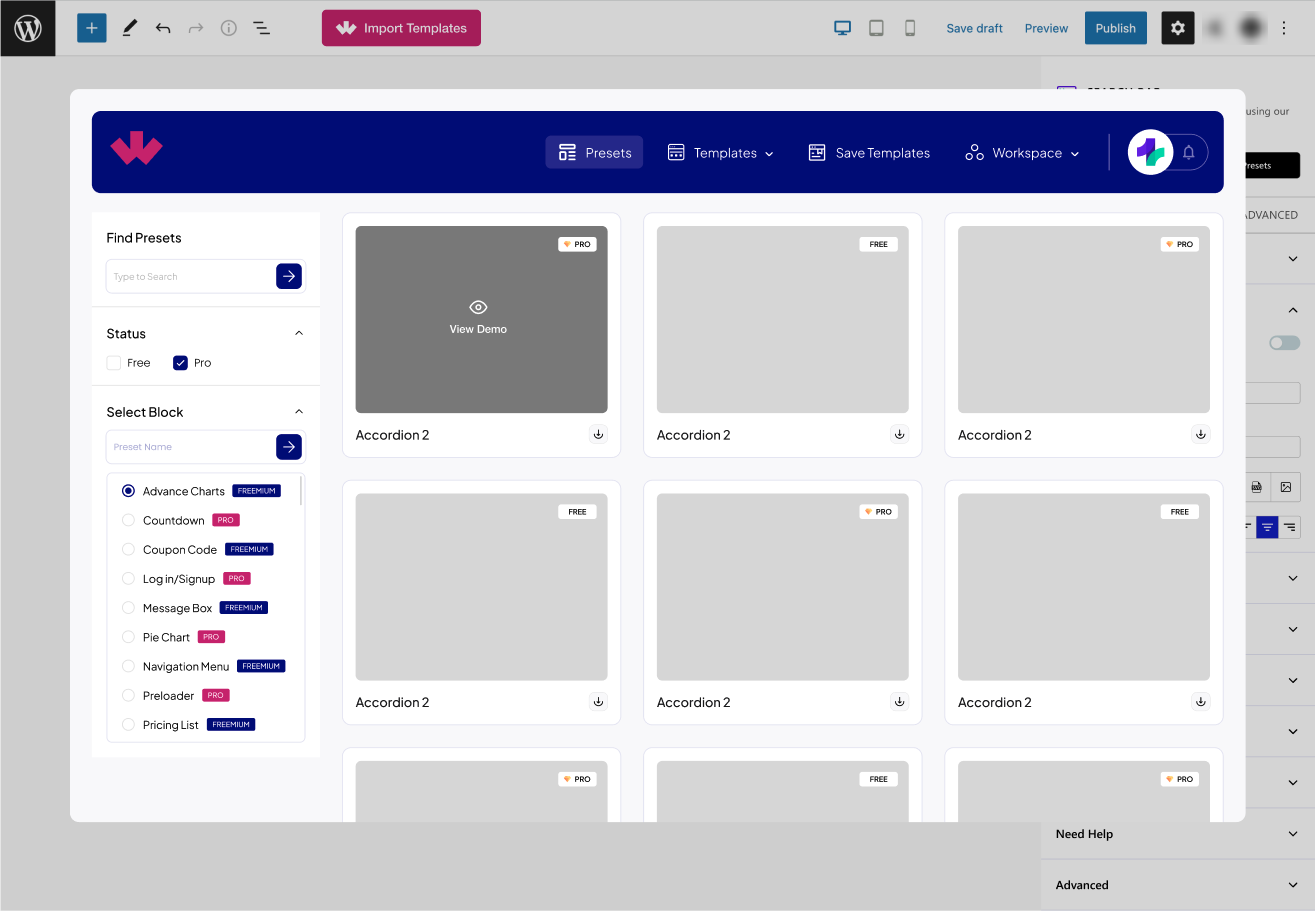
Task: Collapse the Status filter section
Action: coord(298,333)
